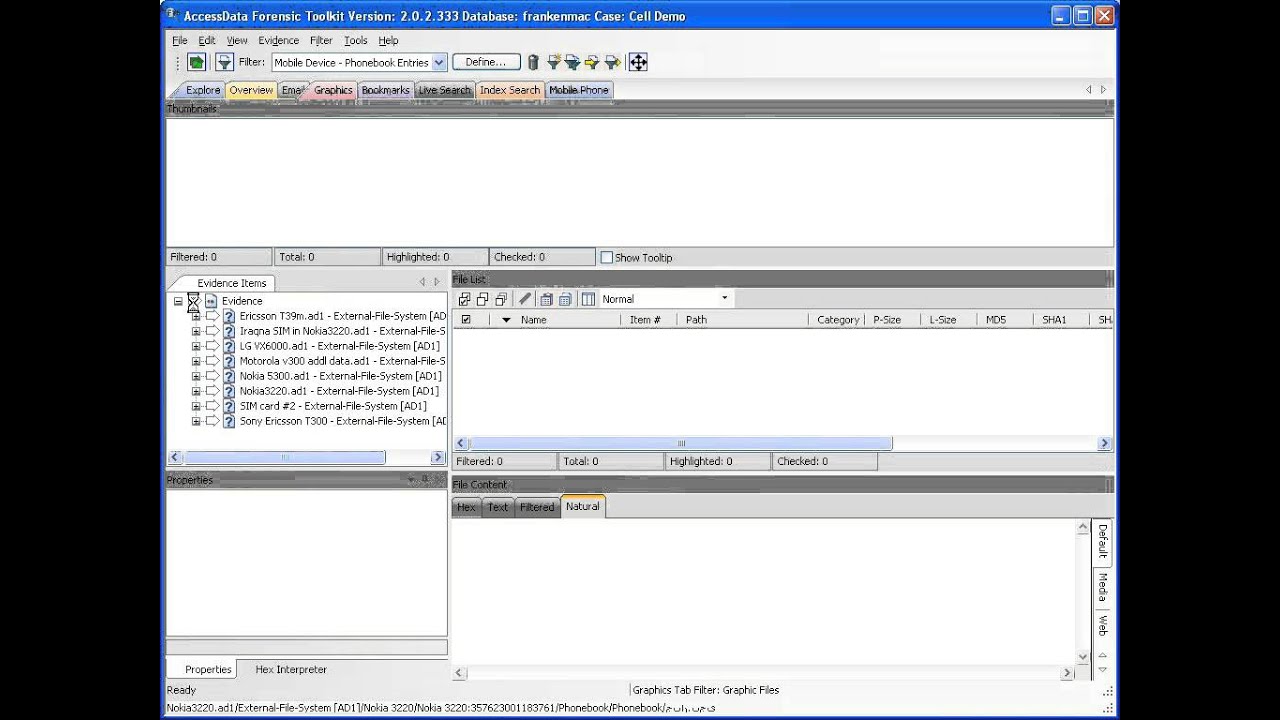This screenshot has height=720, width=1280.
Task: Check the arrow box for SIM card #2
Action: 212,406
